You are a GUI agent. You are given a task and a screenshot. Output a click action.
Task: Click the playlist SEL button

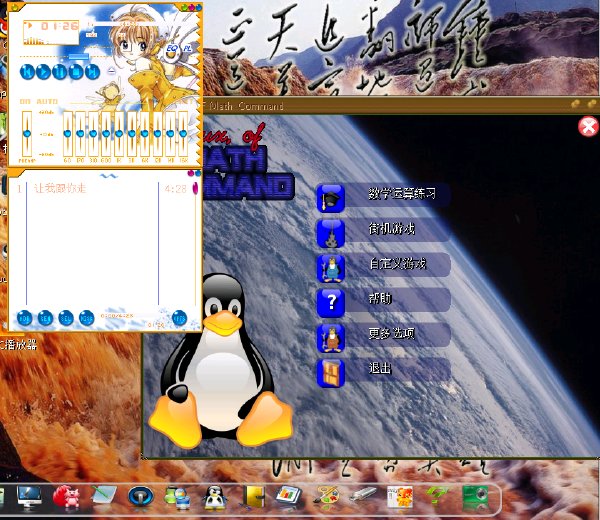pyautogui.click(x=66, y=318)
